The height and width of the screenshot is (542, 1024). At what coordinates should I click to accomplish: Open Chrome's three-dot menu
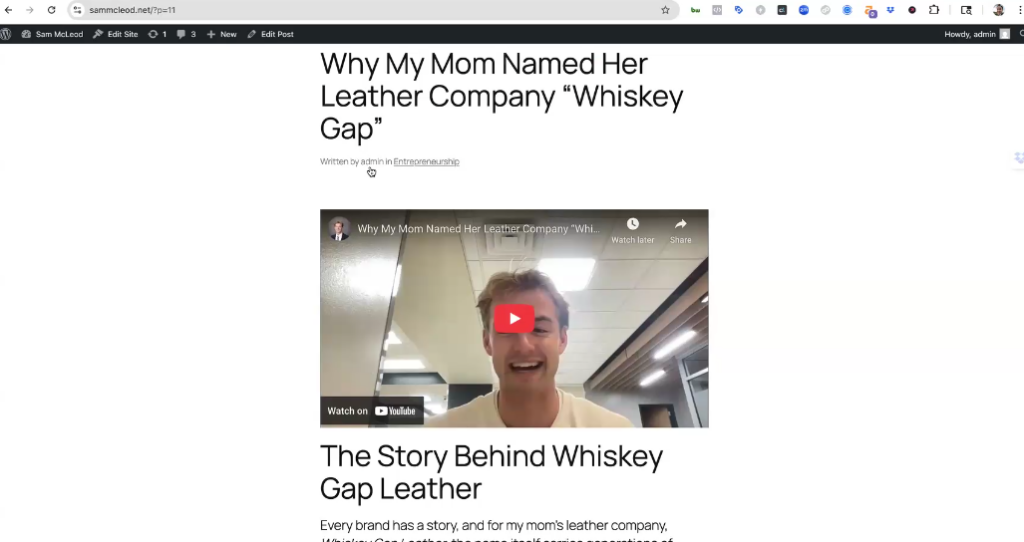click(1018, 10)
